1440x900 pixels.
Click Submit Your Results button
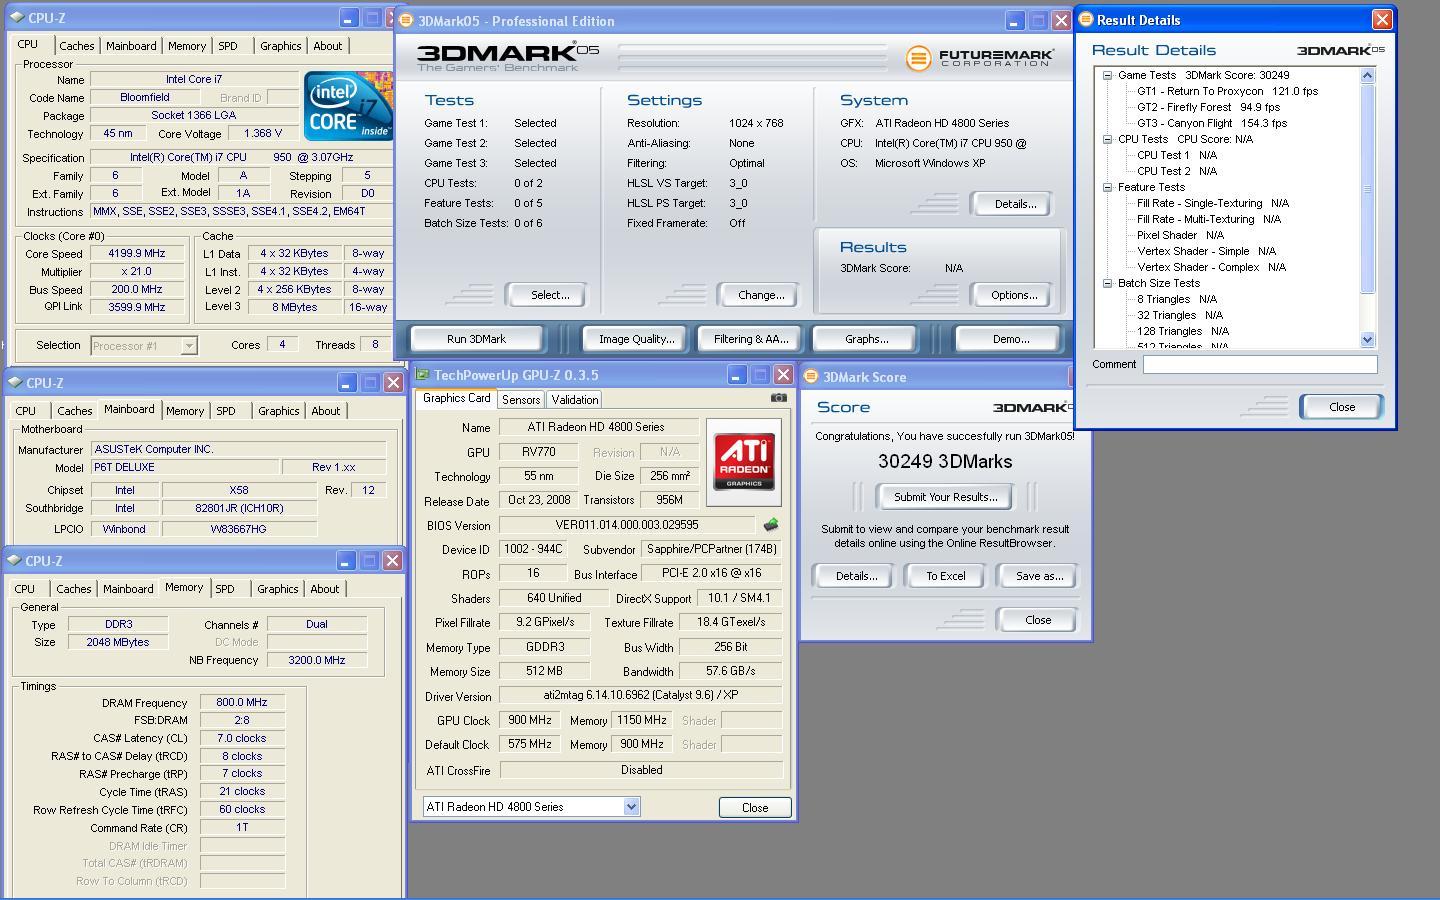click(x=945, y=497)
